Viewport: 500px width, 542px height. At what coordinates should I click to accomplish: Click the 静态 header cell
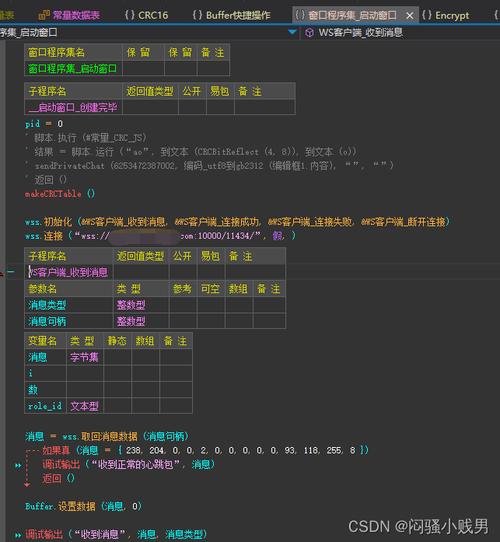pos(117,341)
